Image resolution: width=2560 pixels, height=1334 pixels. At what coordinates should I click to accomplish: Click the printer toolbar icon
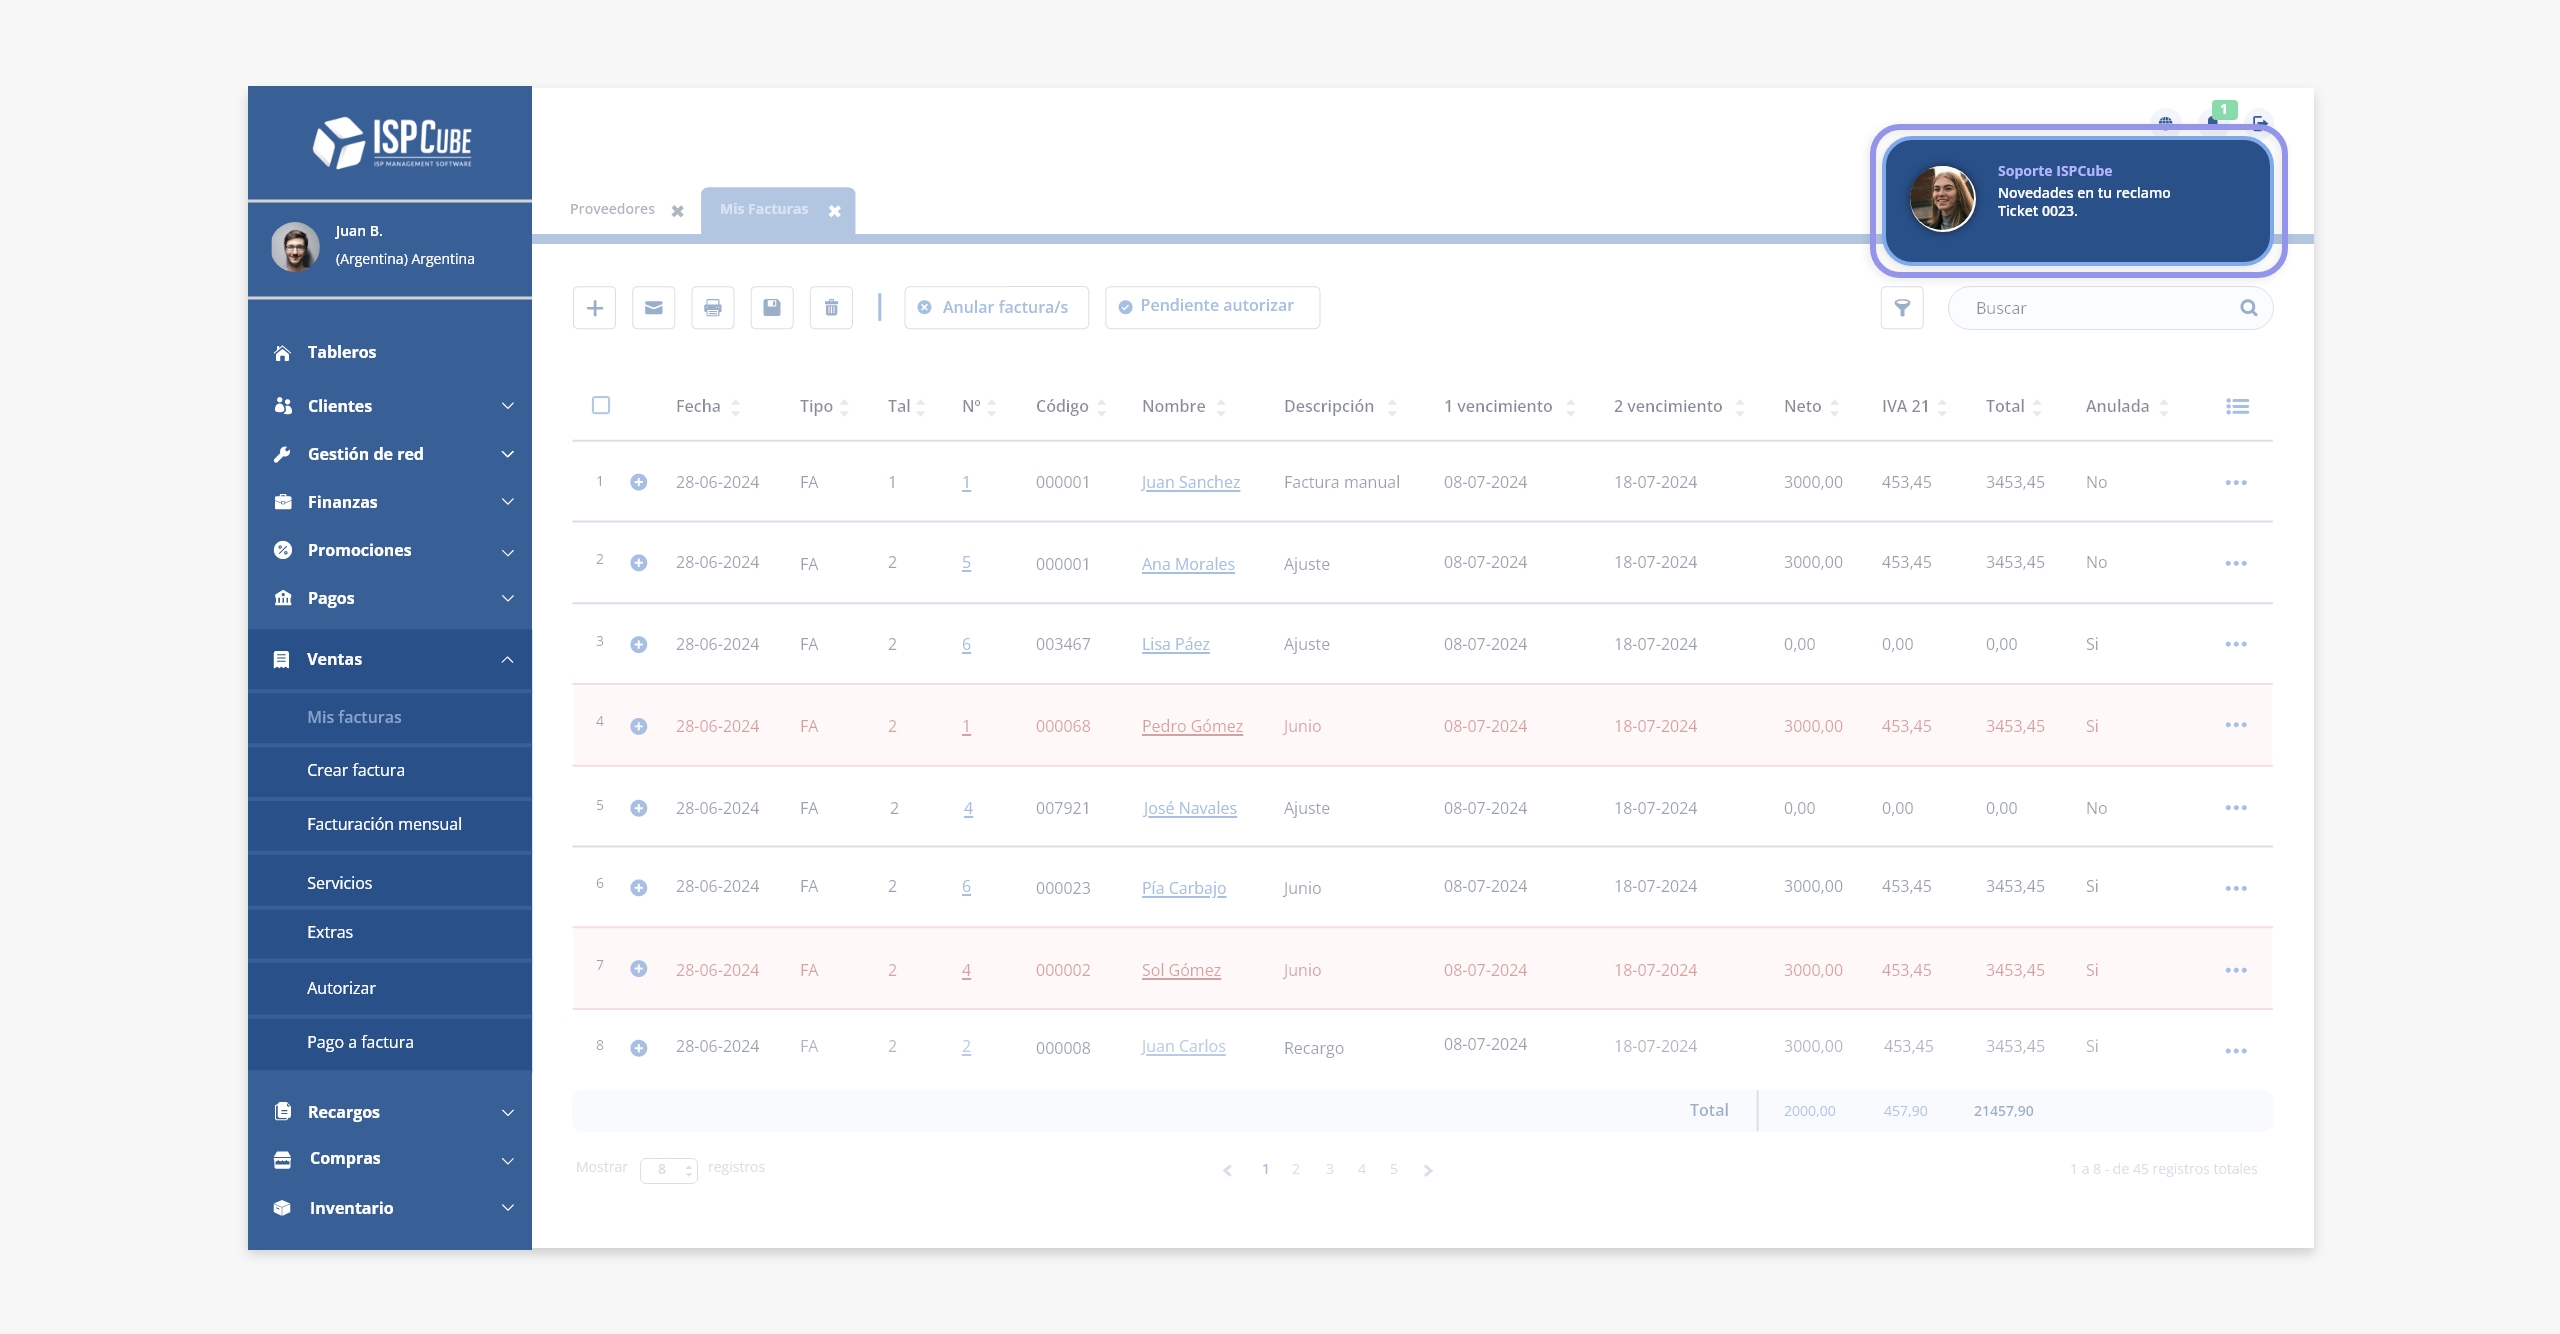pos(712,308)
